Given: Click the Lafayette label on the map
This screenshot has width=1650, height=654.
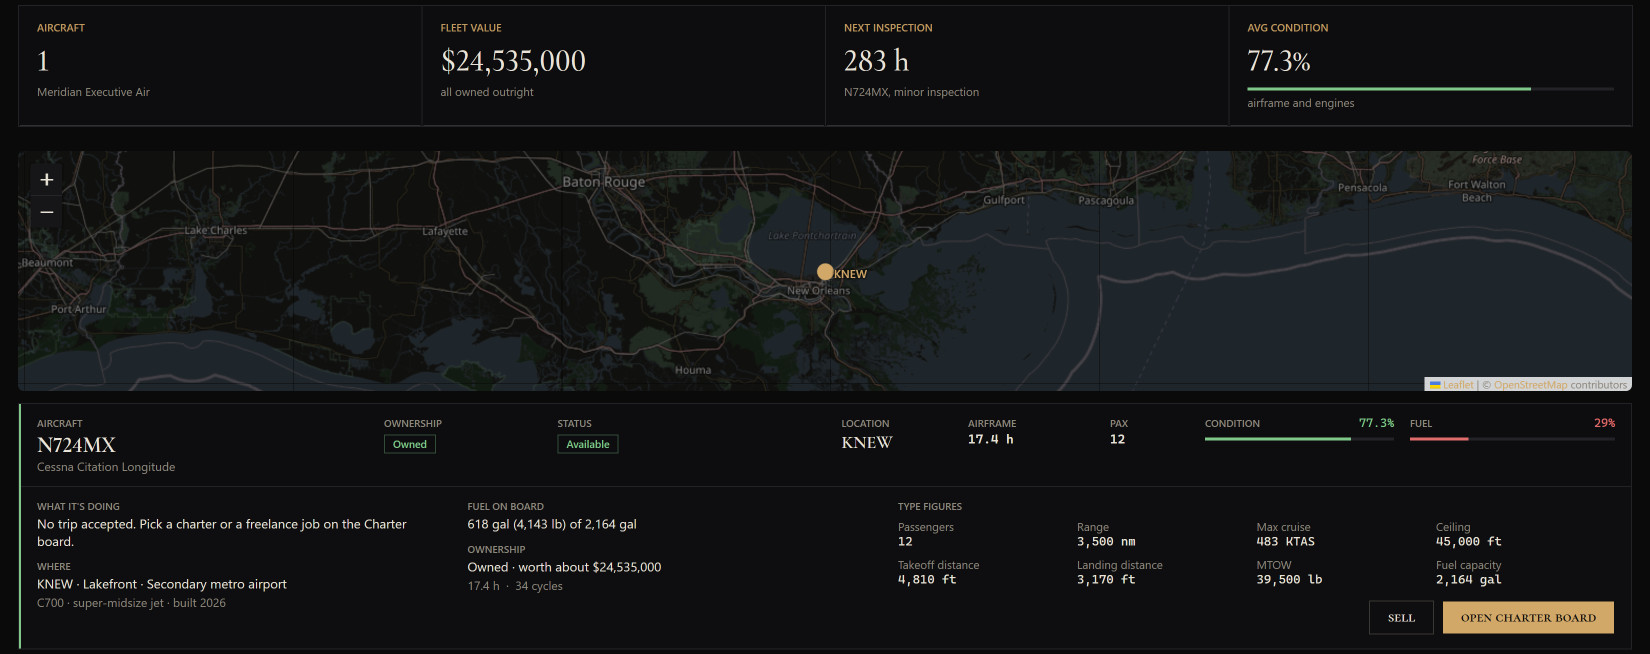Looking at the screenshot, I should pos(445,231).
